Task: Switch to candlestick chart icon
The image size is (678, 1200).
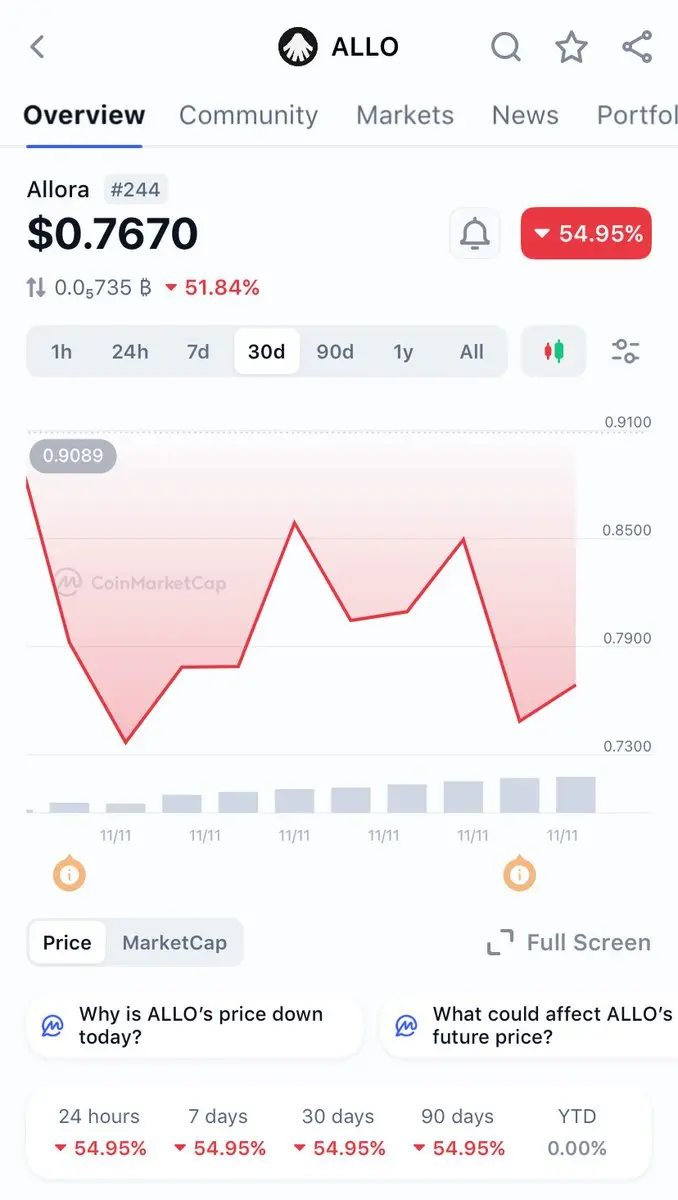Action: click(554, 351)
